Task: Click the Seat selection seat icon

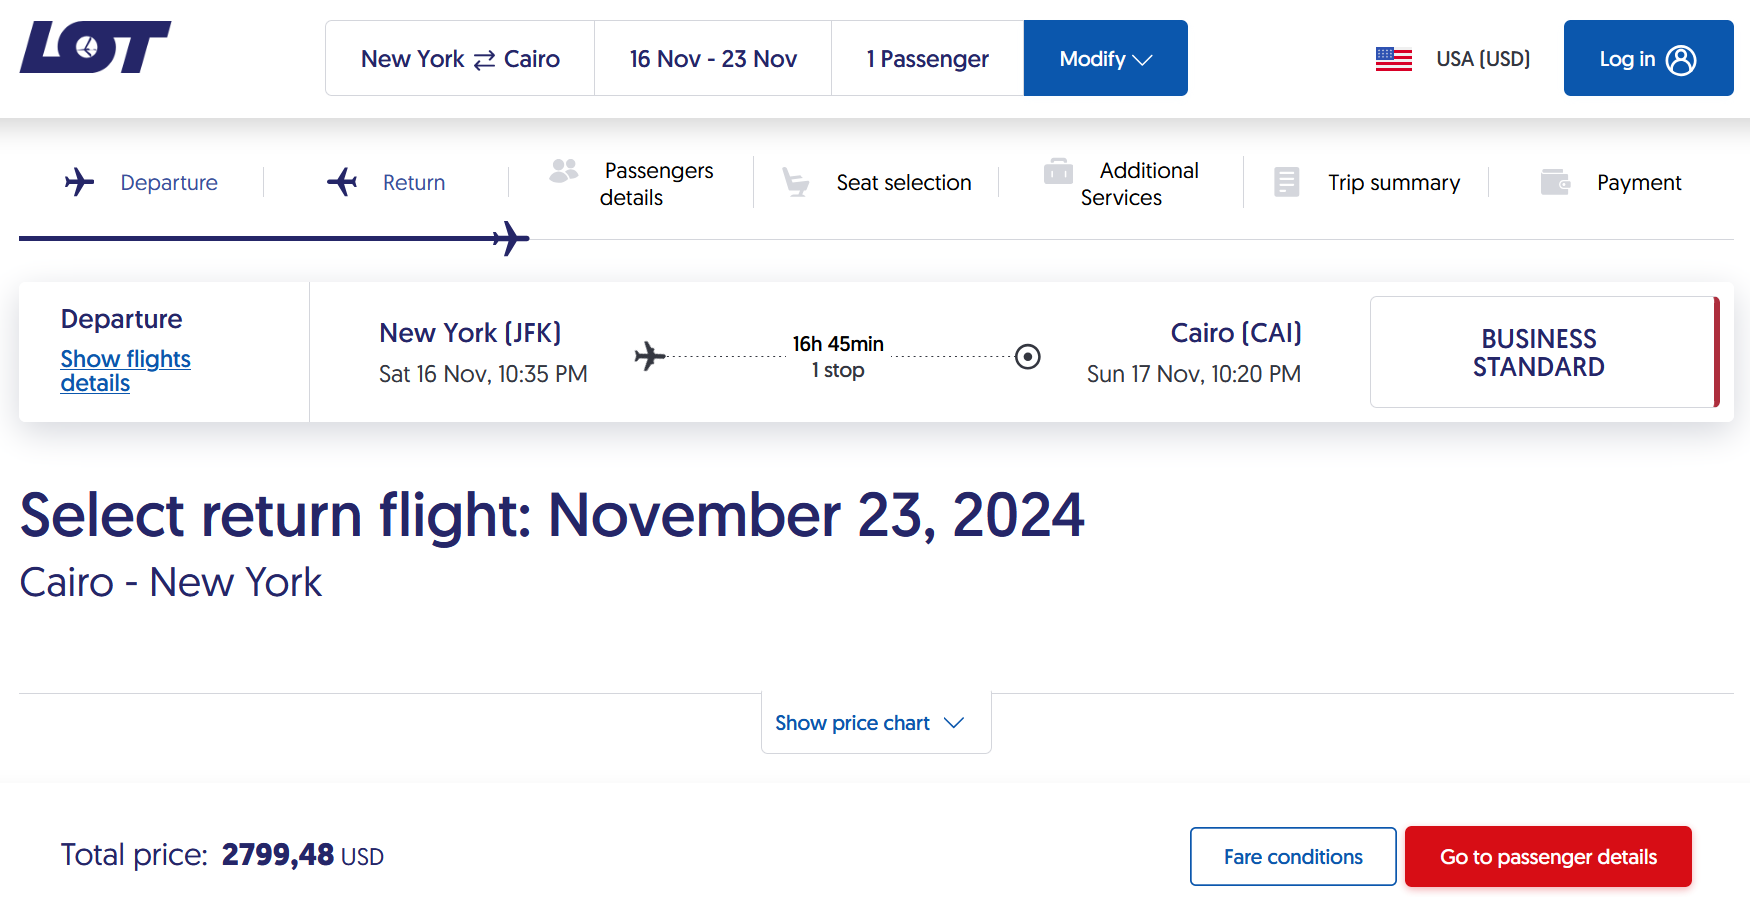Action: [x=796, y=182]
